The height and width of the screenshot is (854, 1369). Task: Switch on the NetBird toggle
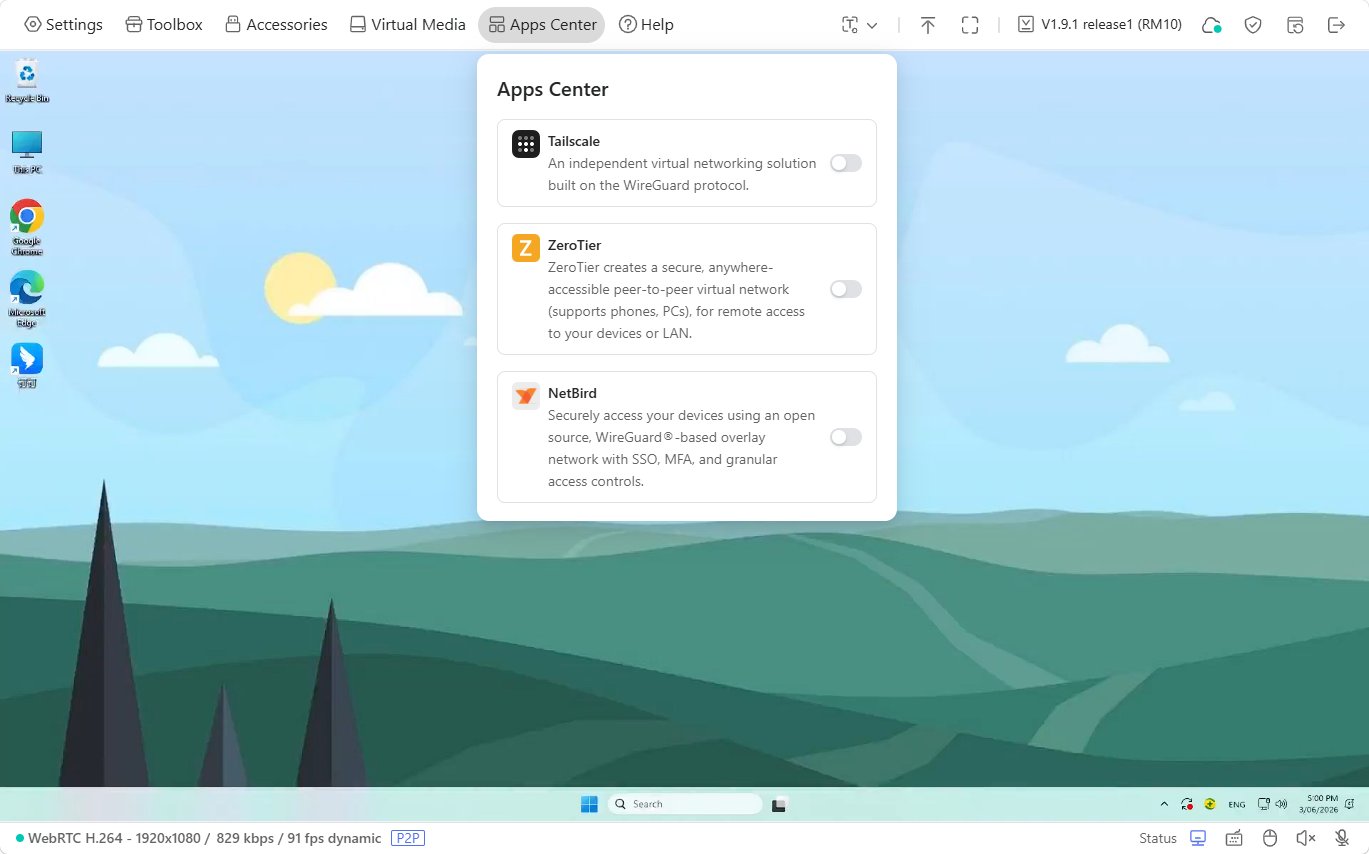[846, 437]
